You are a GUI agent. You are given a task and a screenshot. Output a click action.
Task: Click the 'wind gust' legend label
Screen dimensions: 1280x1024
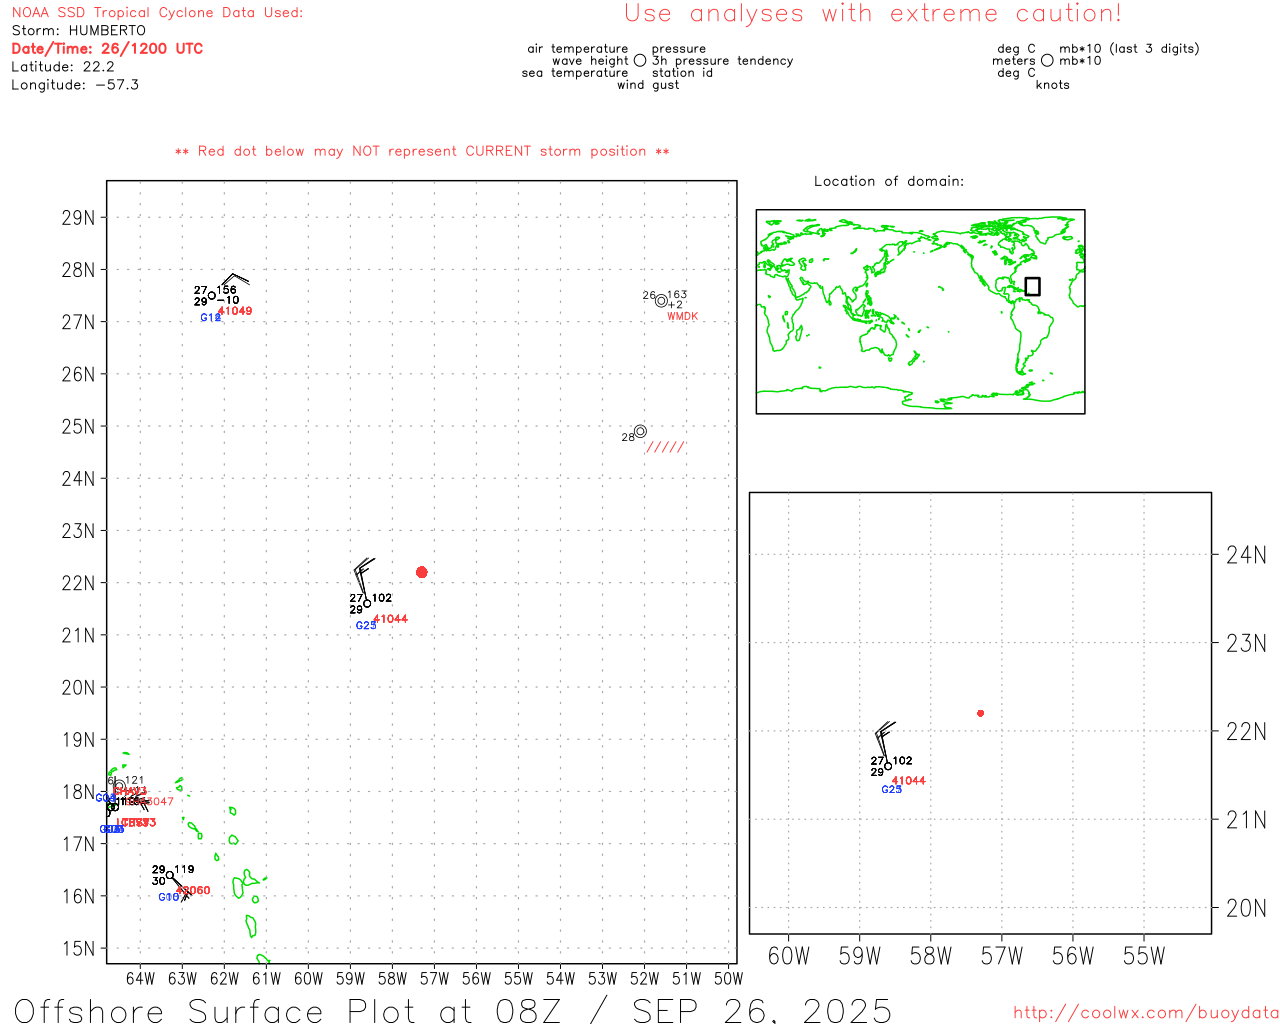click(648, 85)
